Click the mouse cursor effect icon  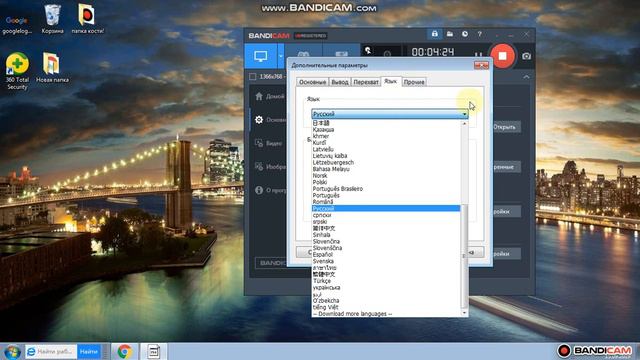coord(368,51)
